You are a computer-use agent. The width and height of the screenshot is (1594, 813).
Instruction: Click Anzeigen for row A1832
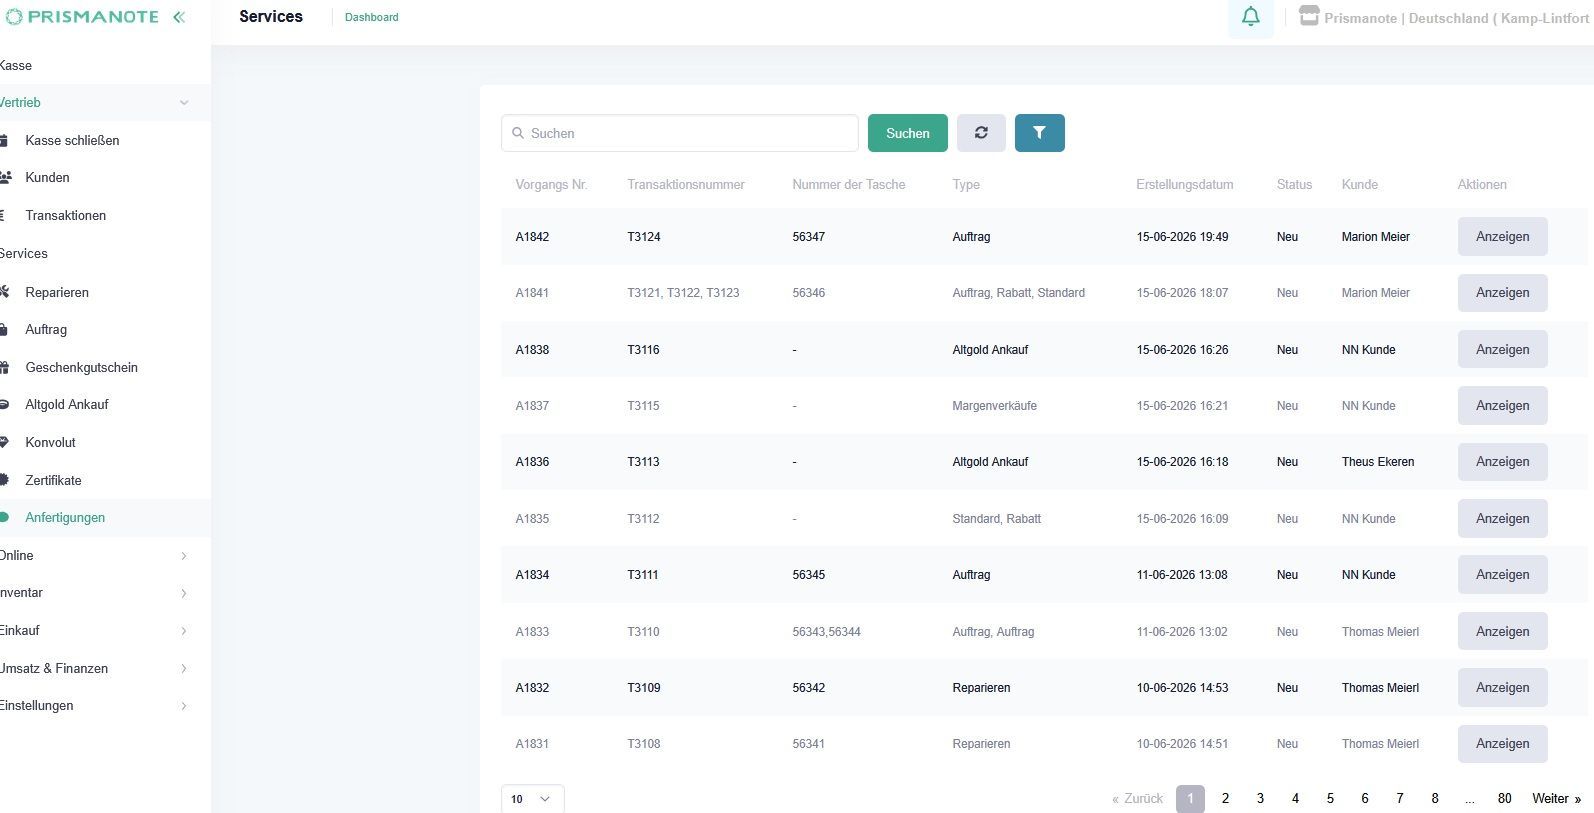click(x=1502, y=688)
